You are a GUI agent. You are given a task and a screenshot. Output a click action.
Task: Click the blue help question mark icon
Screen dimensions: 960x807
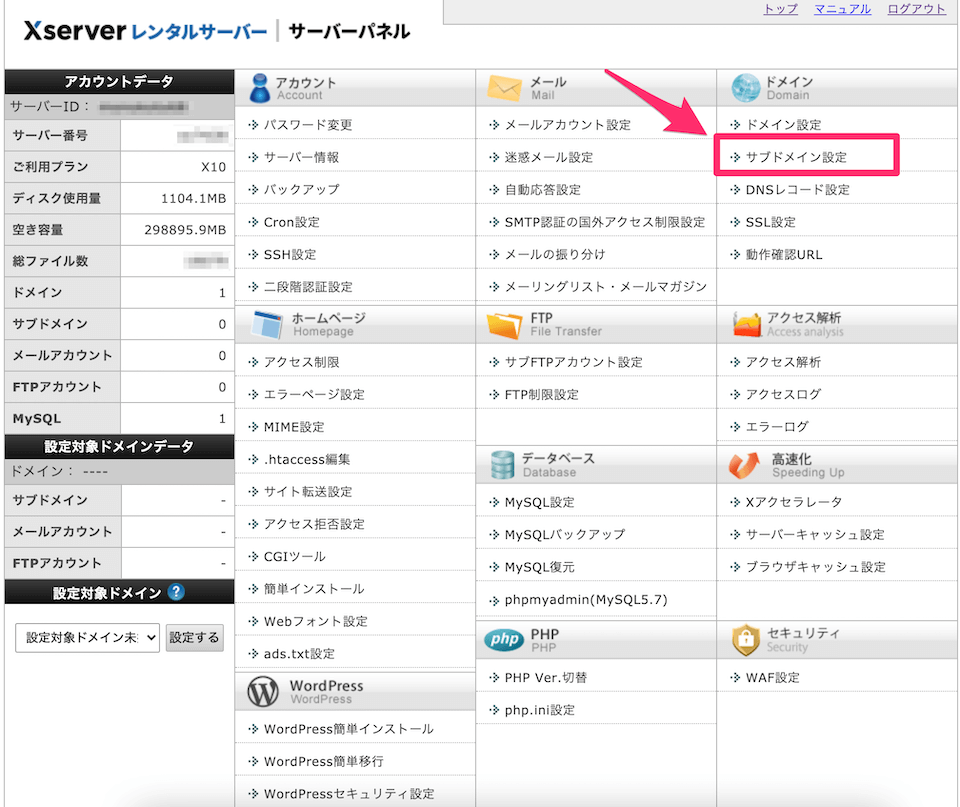[x=176, y=592]
